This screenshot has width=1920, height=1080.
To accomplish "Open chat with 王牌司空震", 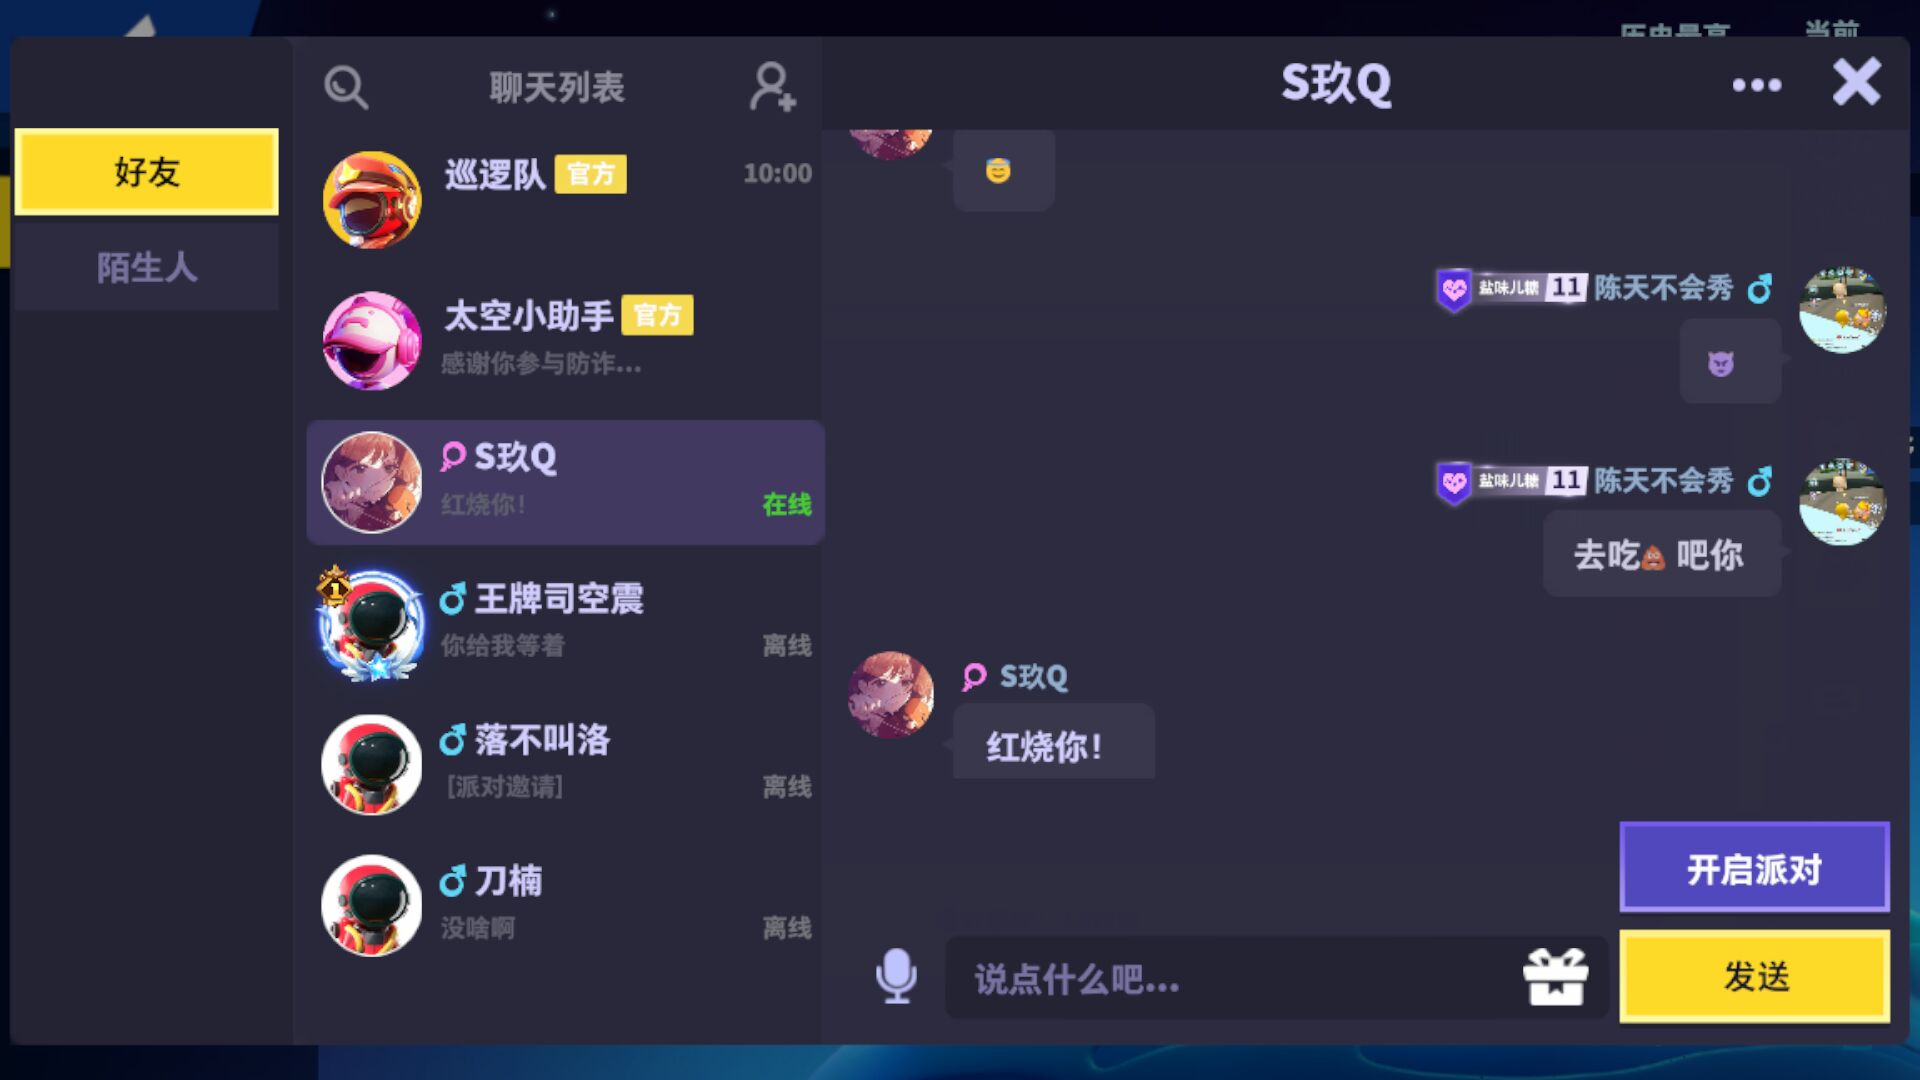I will click(x=565, y=623).
